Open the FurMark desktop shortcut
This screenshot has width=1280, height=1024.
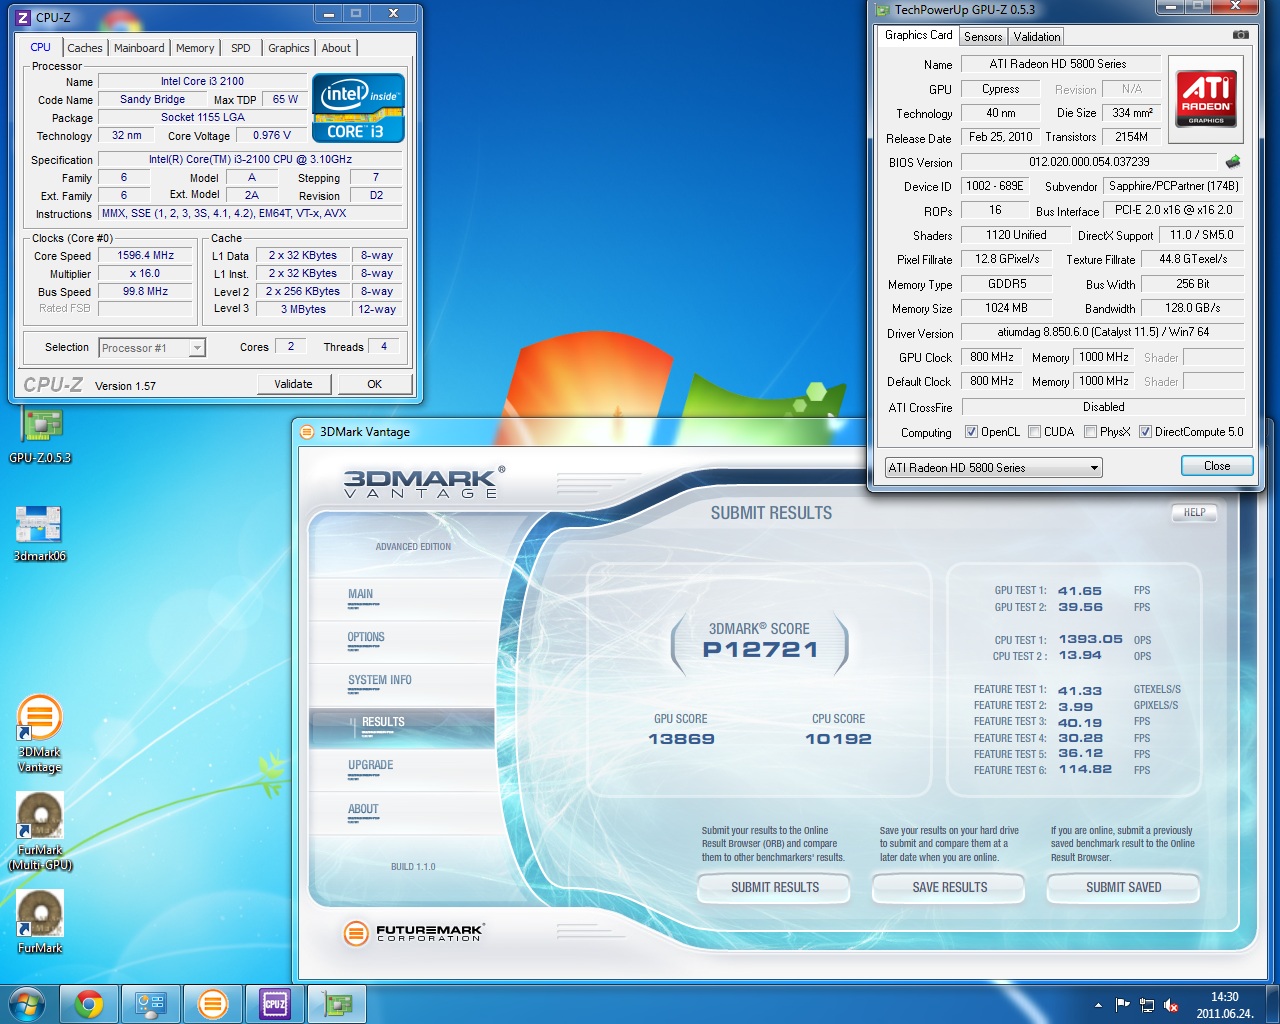[x=40, y=921]
